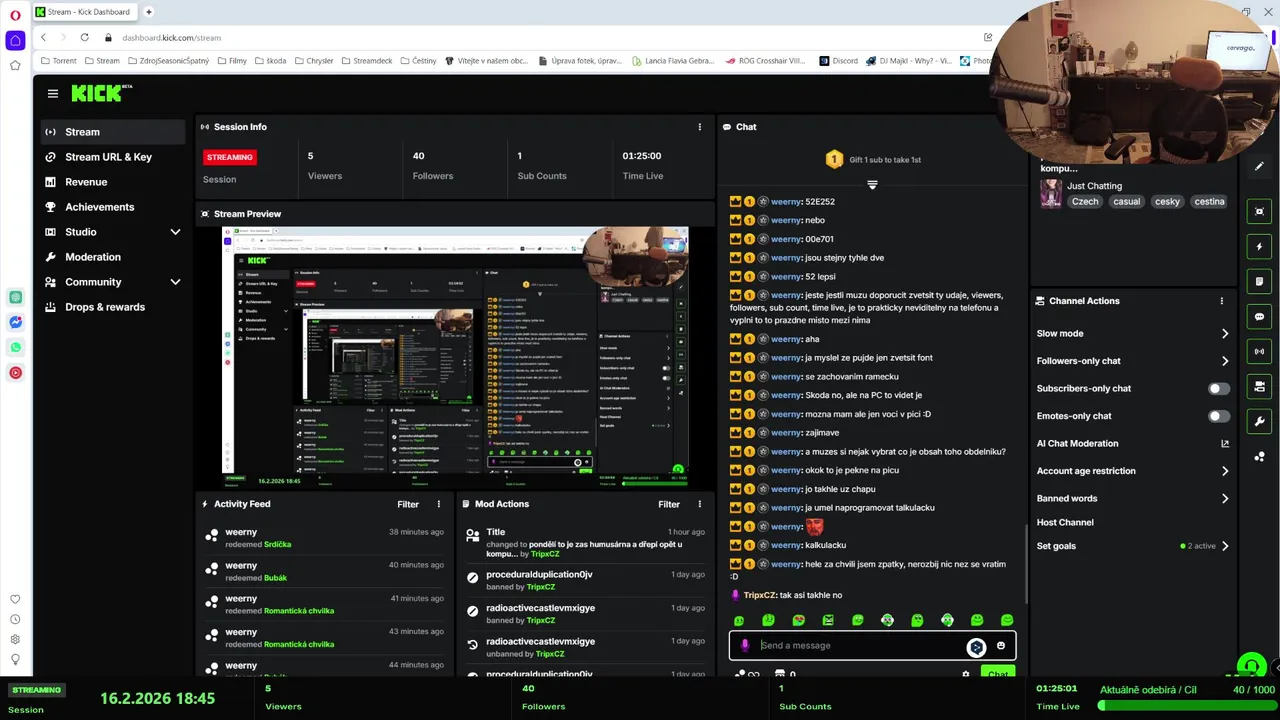The image size is (1280, 720).
Task: Click the document icon in right sidebar
Action: click(x=1259, y=281)
